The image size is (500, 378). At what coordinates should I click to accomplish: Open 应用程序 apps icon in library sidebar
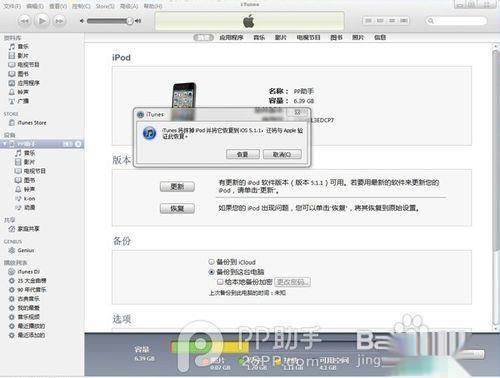point(24,83)
